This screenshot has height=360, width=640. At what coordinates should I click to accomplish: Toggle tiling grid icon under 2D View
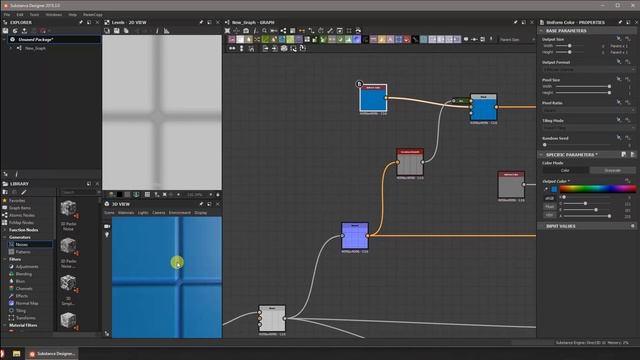[x=147, y=195]
